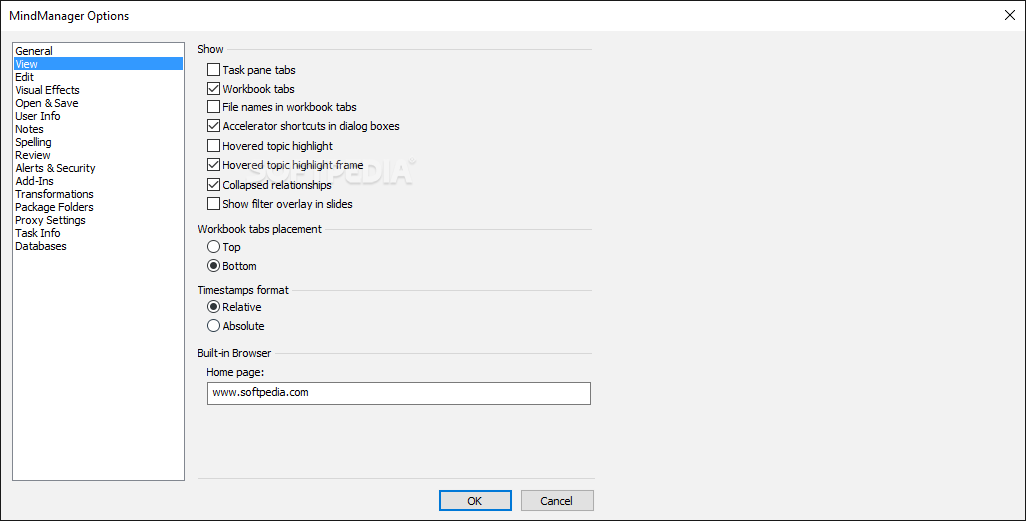This screenshot has width=1026, height=521.
Task: Choose Relative timestamps format
Action: [213, 306]
